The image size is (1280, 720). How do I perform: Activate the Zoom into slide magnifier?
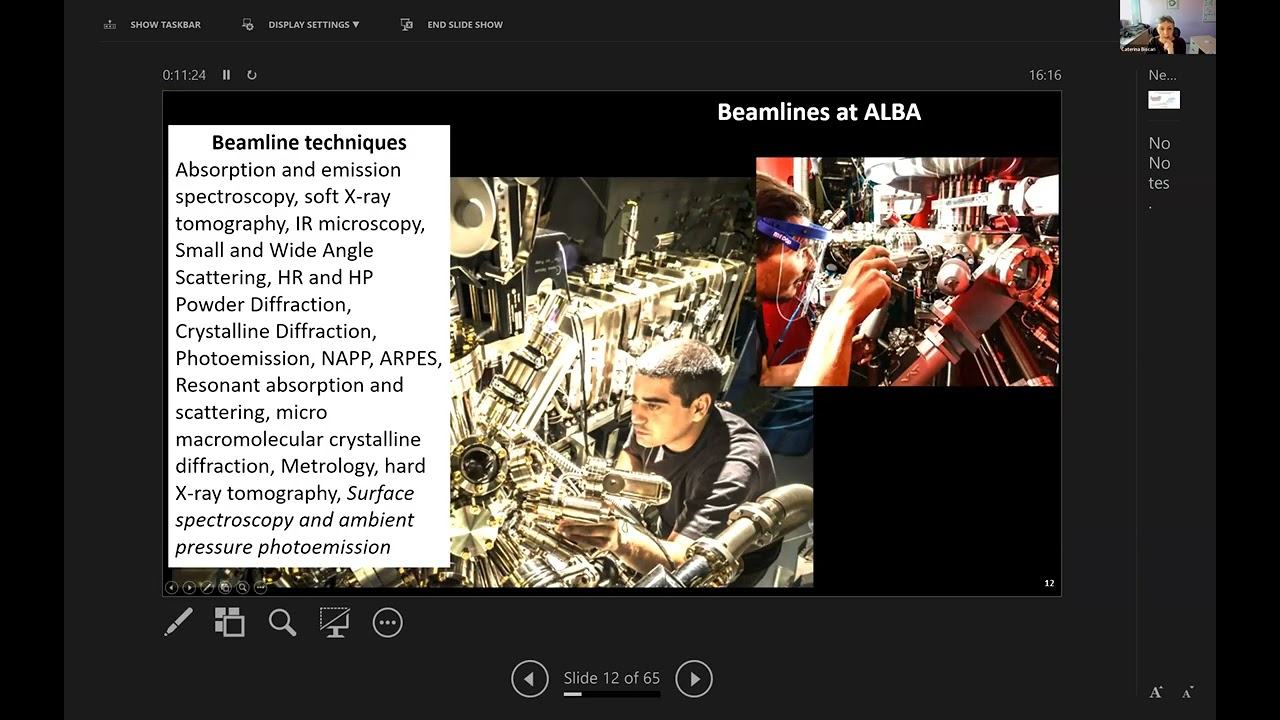[282, 623]
